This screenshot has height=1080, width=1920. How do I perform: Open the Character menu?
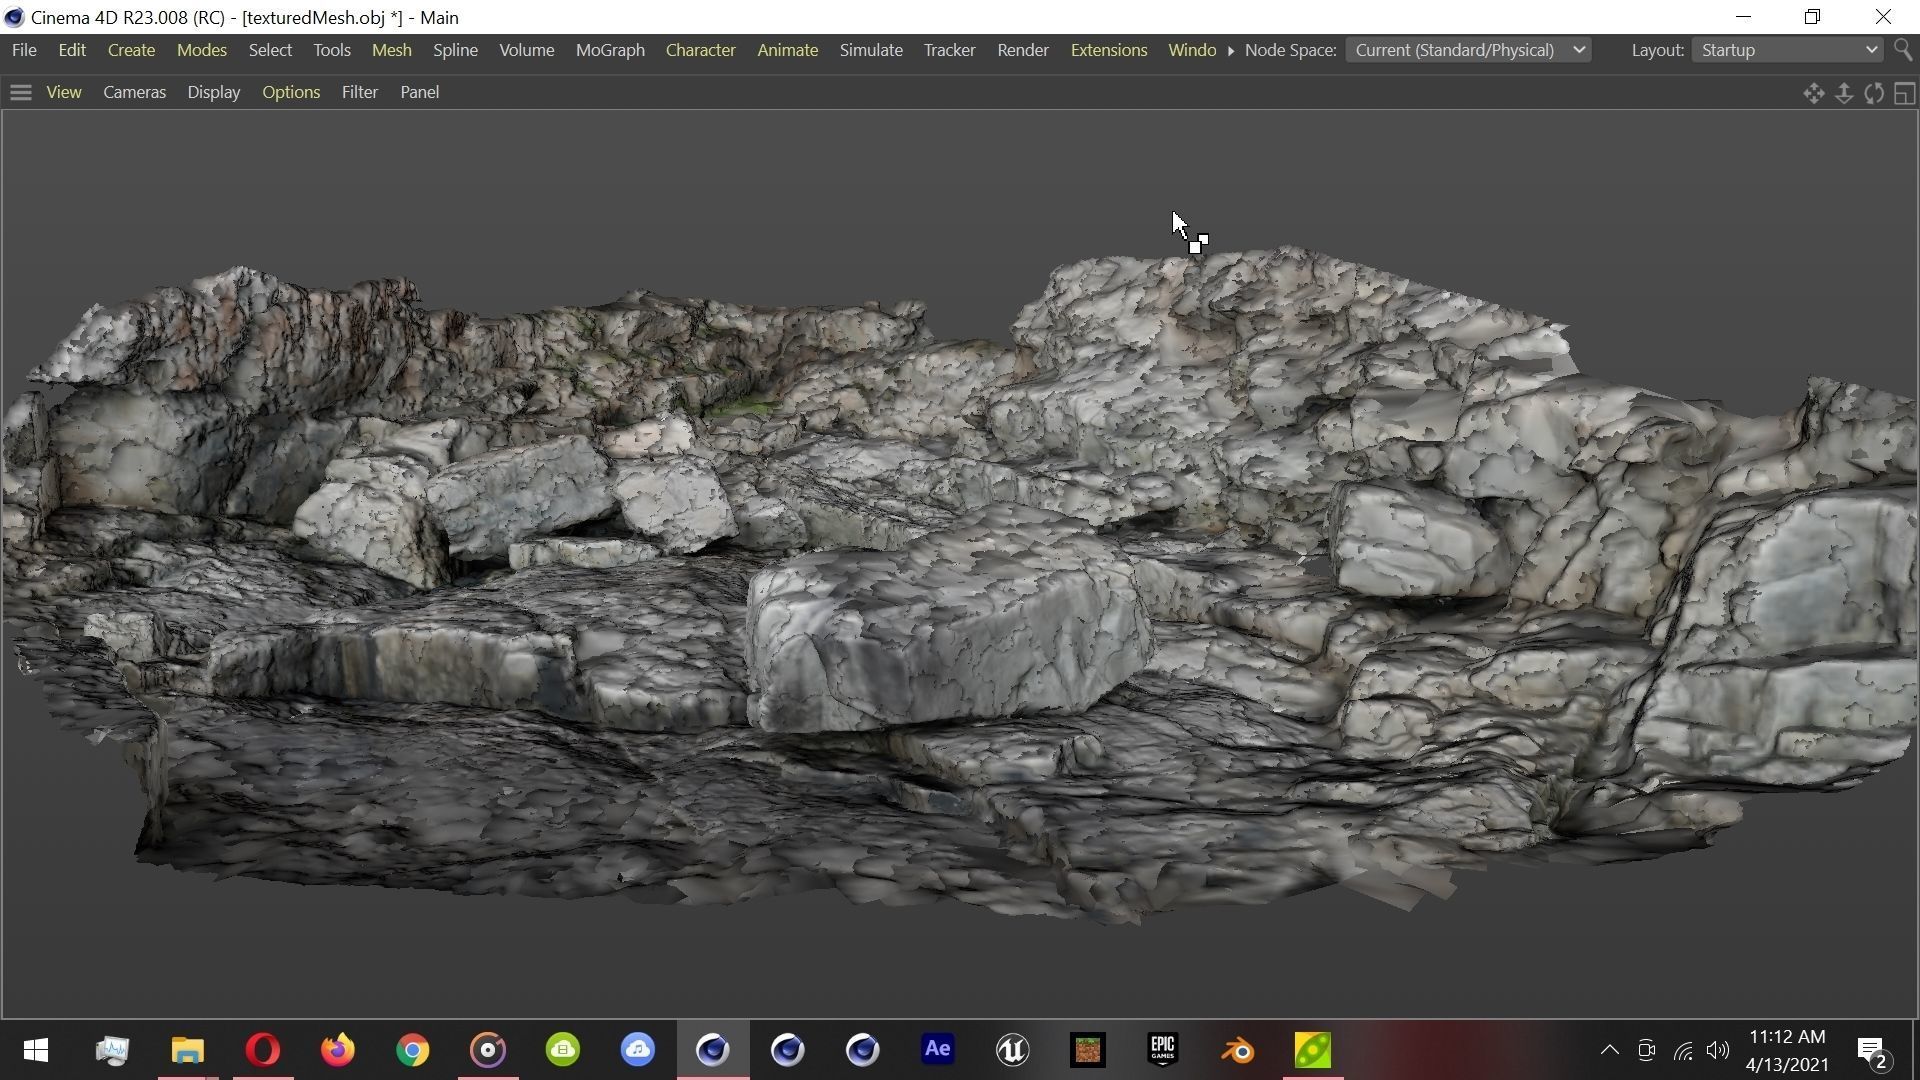point(701,50)
